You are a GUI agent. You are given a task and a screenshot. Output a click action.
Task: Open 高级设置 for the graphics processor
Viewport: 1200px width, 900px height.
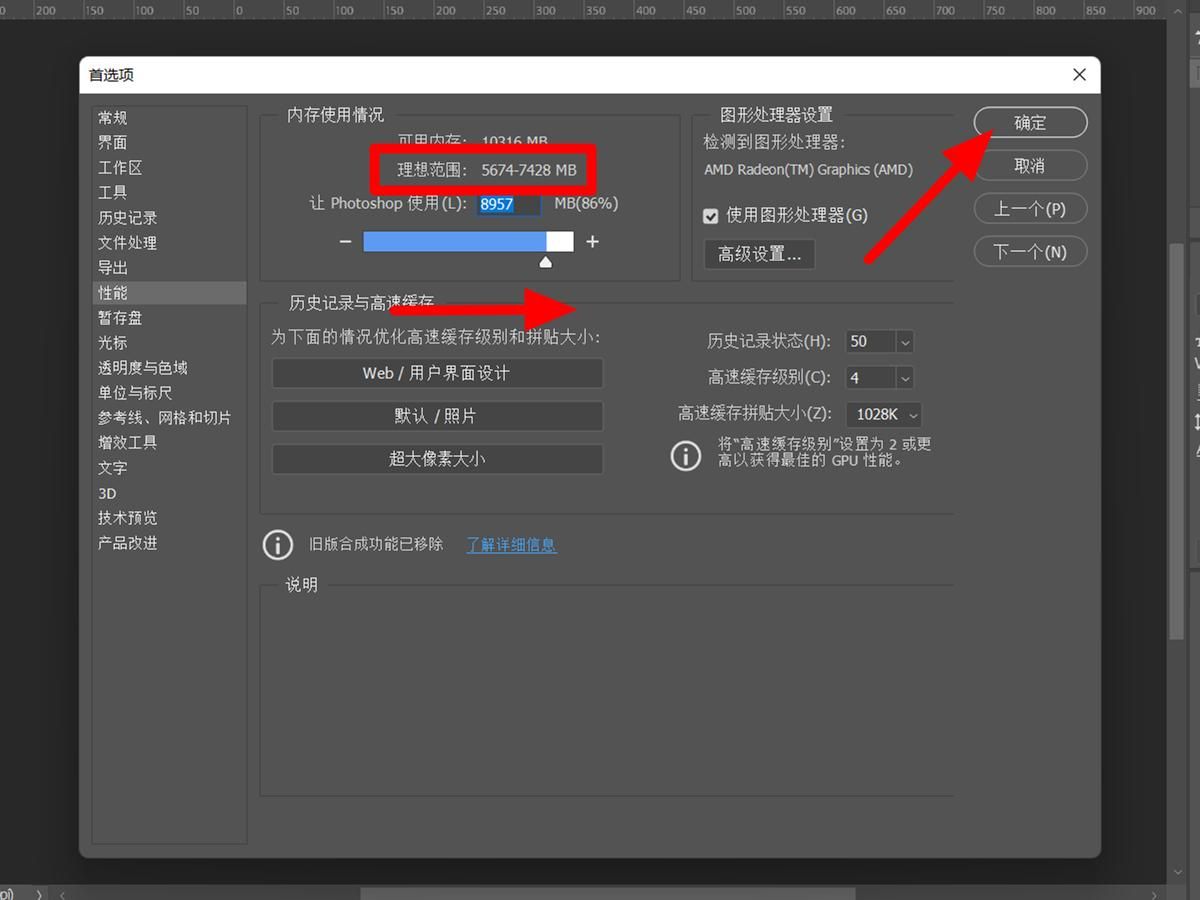pos(759,254)
